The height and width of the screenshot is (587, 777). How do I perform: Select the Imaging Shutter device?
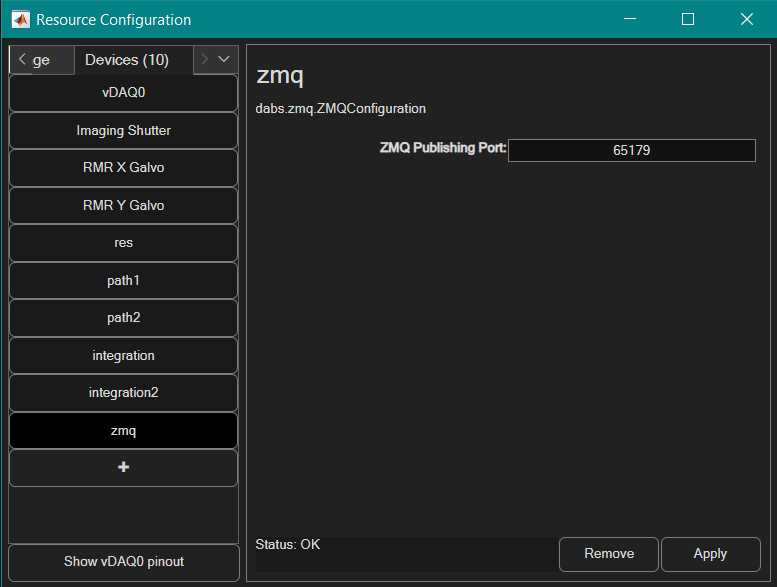[x=123, y=130]
